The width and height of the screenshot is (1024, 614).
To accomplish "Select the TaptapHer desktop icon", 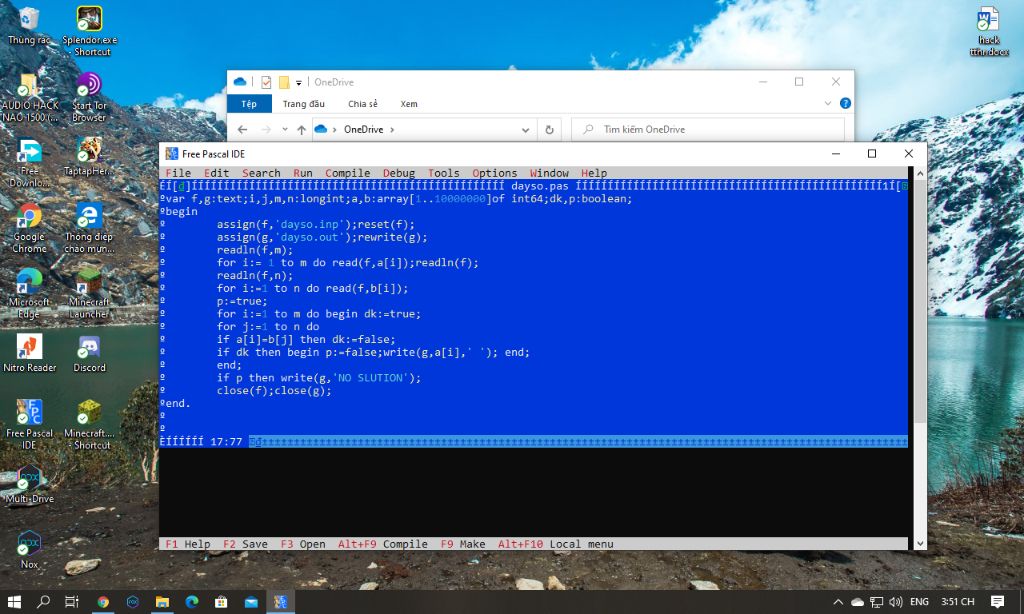I will tap(89, 157).
